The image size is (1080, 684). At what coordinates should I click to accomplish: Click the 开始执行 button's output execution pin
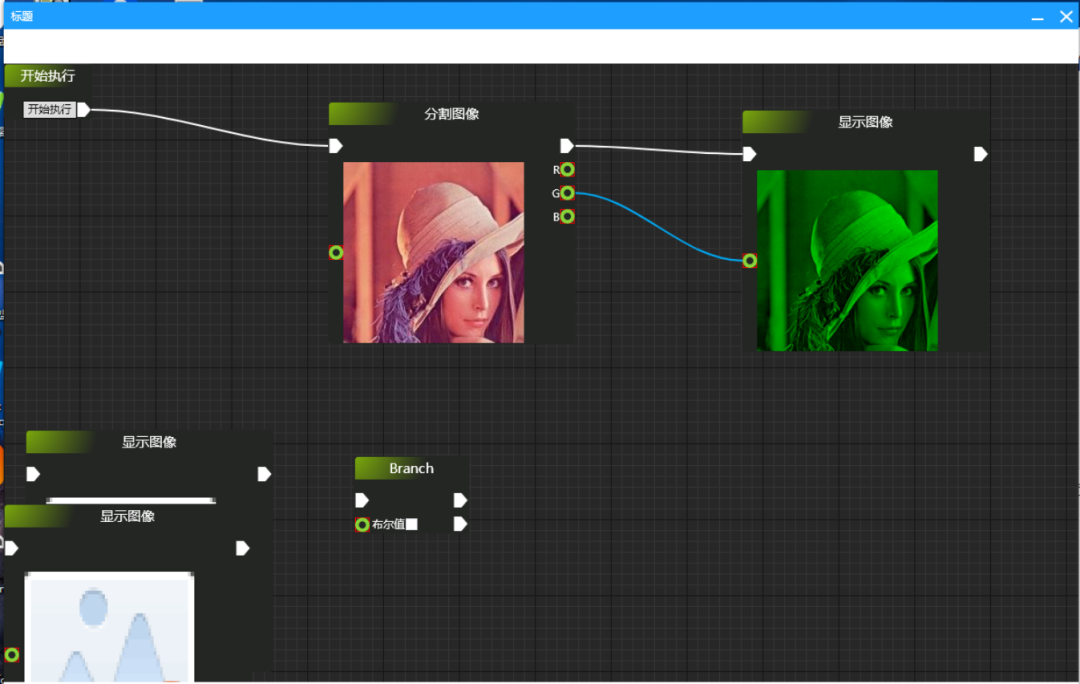click(84, 110)
